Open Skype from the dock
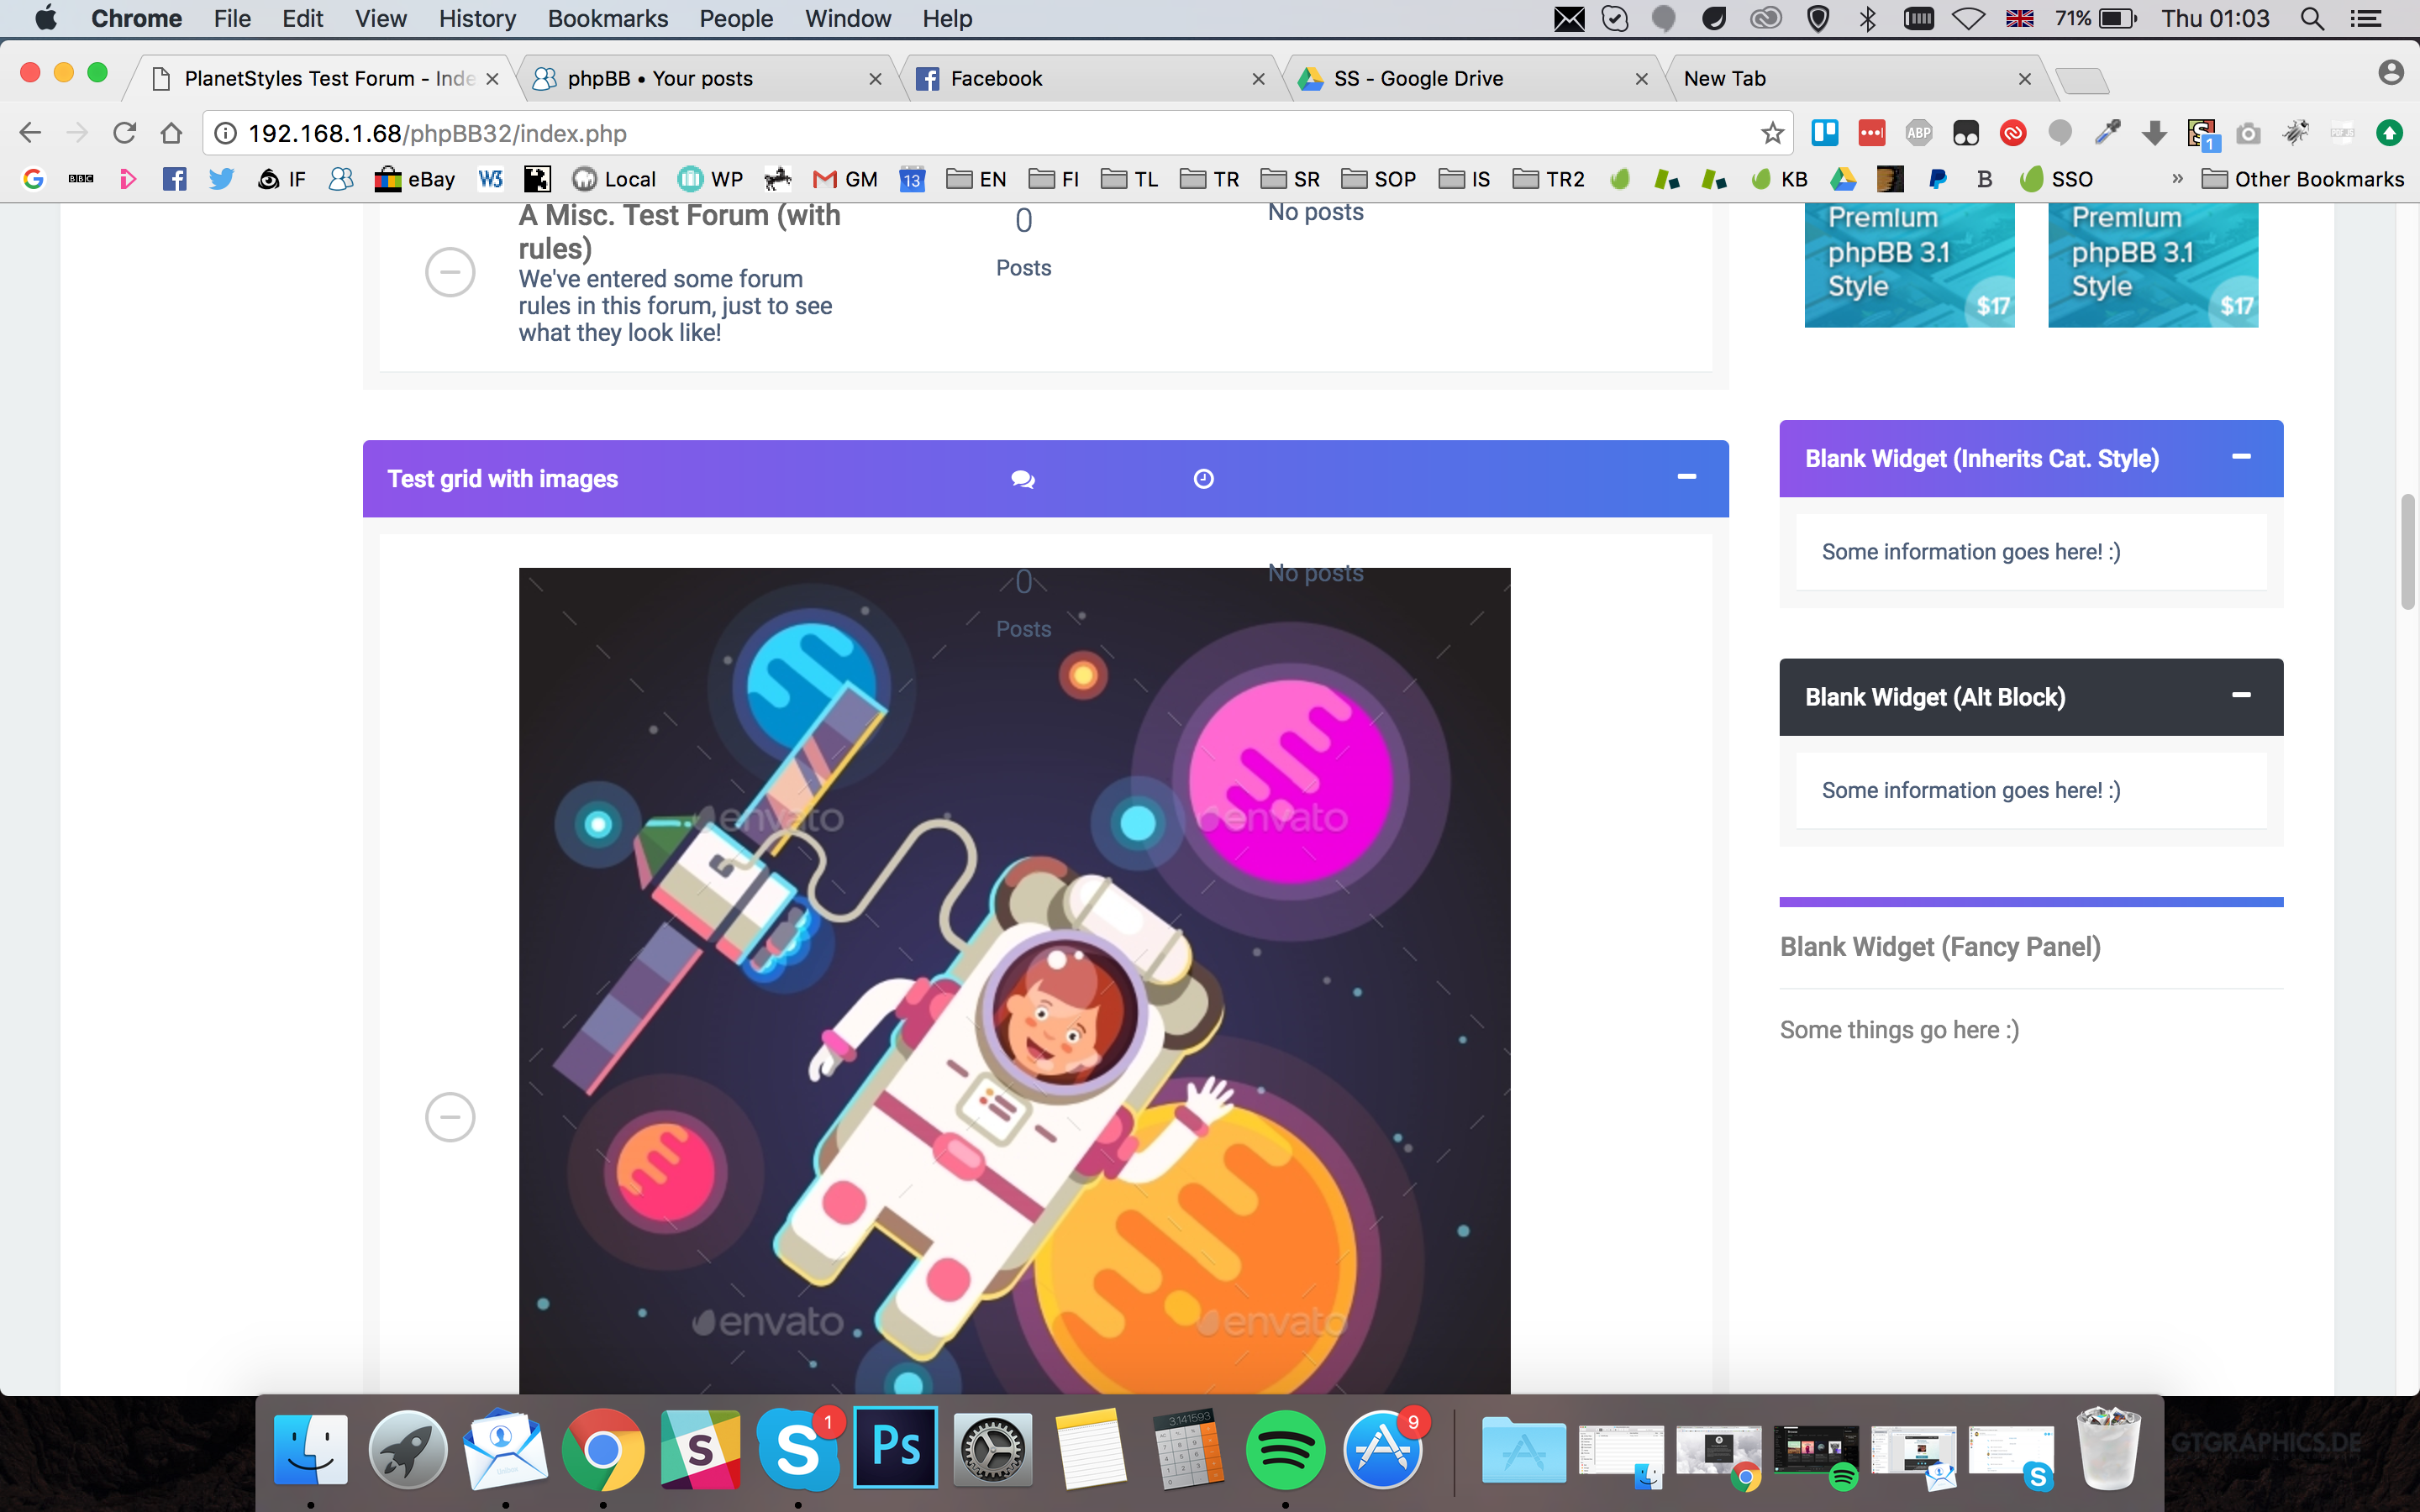 (798, 1449)
